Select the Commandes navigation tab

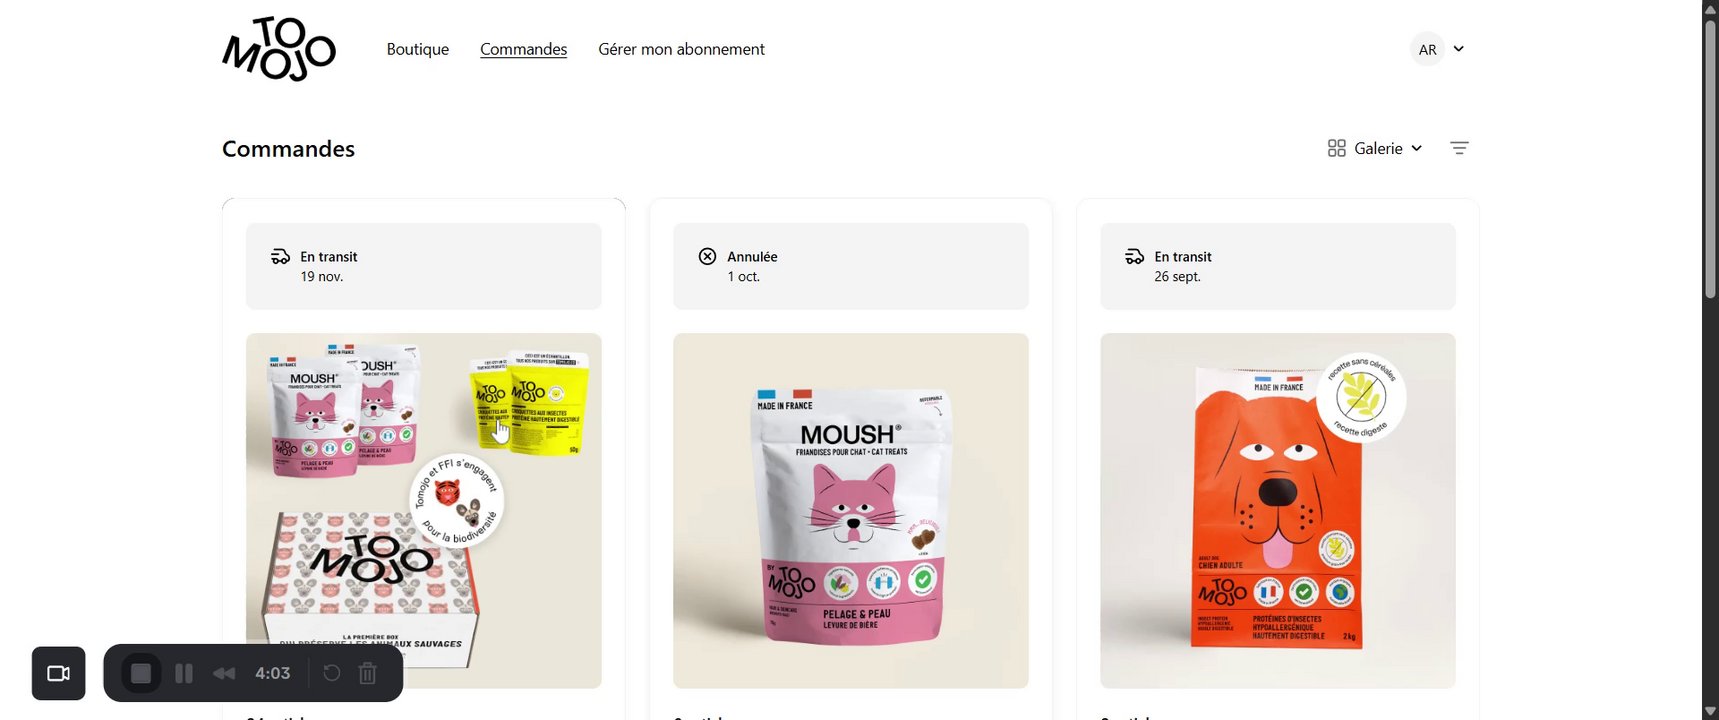click(523, 49)
